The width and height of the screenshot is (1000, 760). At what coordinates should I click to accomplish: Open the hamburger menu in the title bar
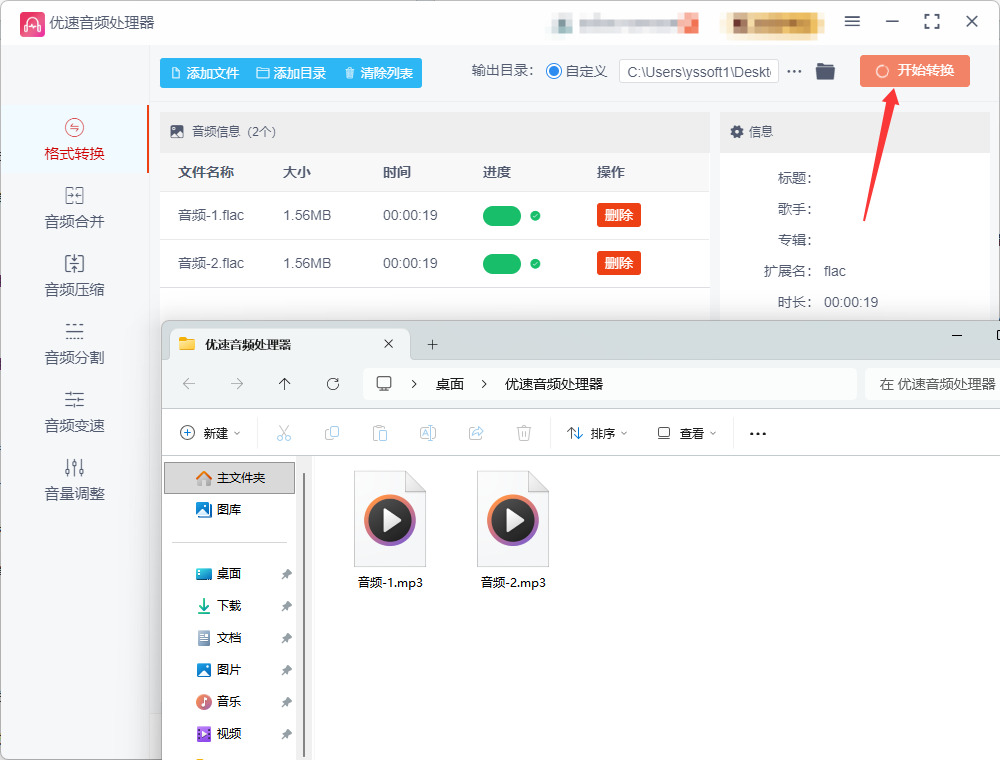click(x=852, y=22)
